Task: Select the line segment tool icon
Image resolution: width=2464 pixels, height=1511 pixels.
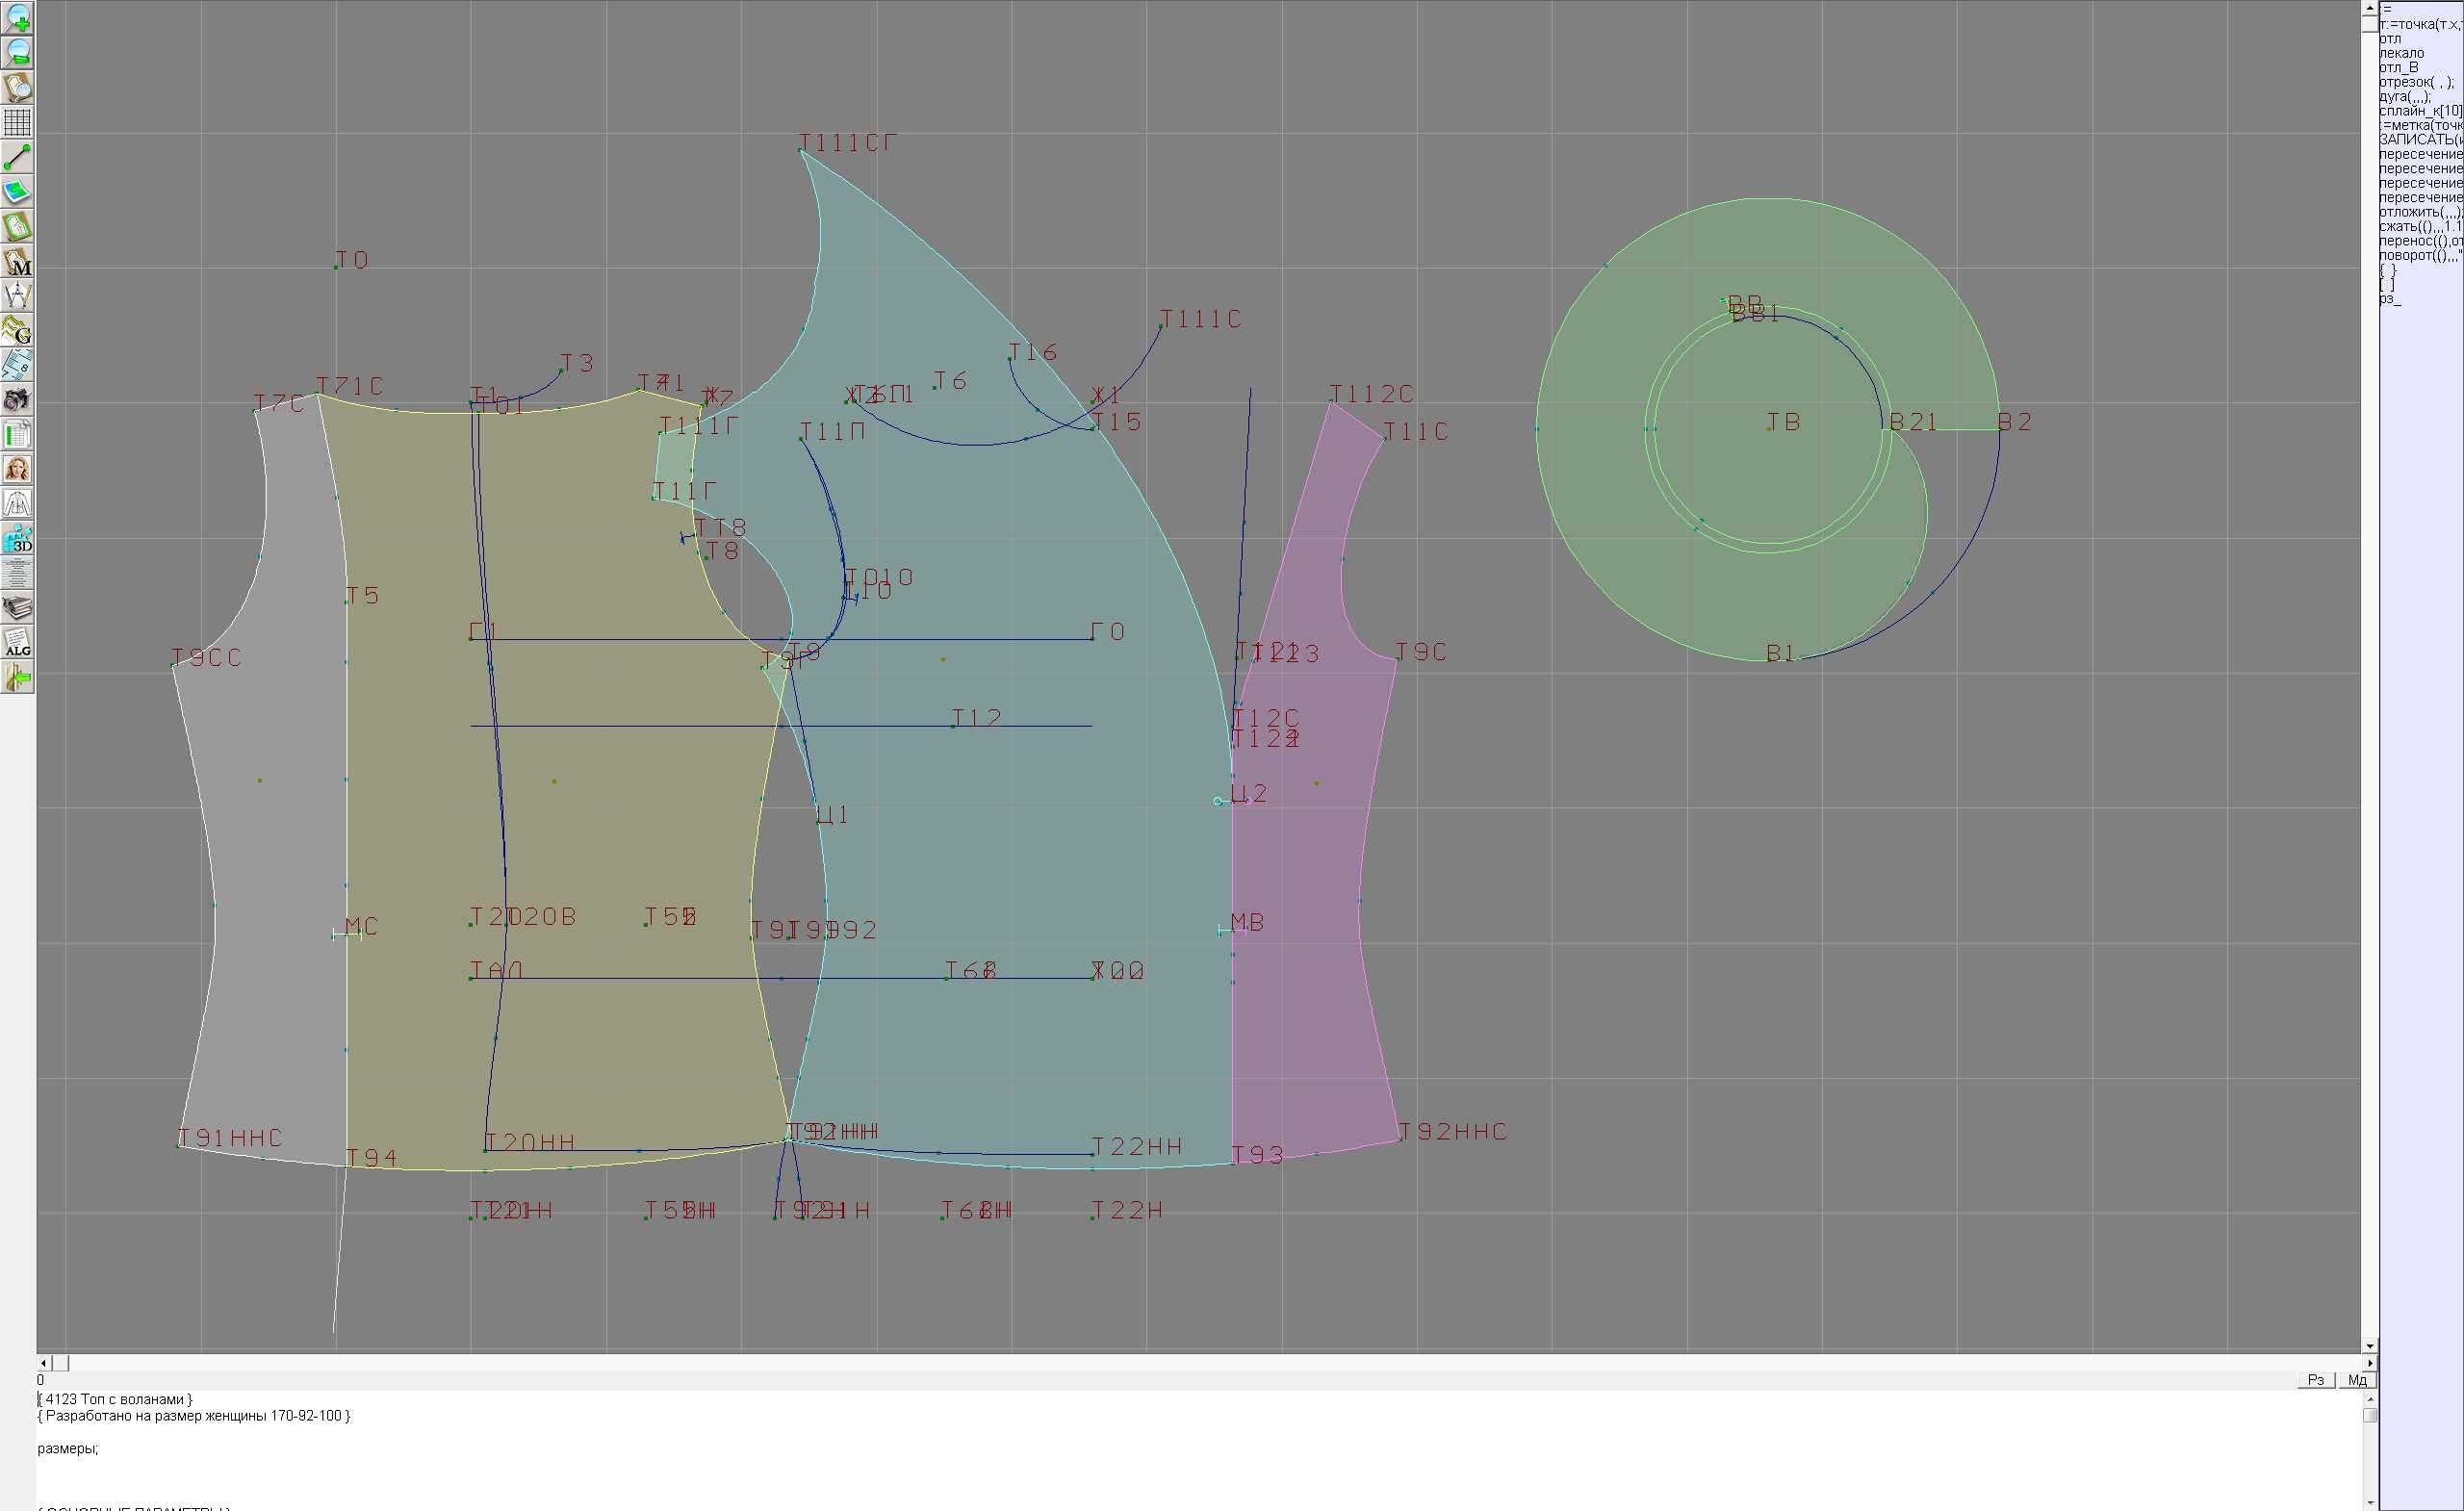Action: tap(17, 157)
